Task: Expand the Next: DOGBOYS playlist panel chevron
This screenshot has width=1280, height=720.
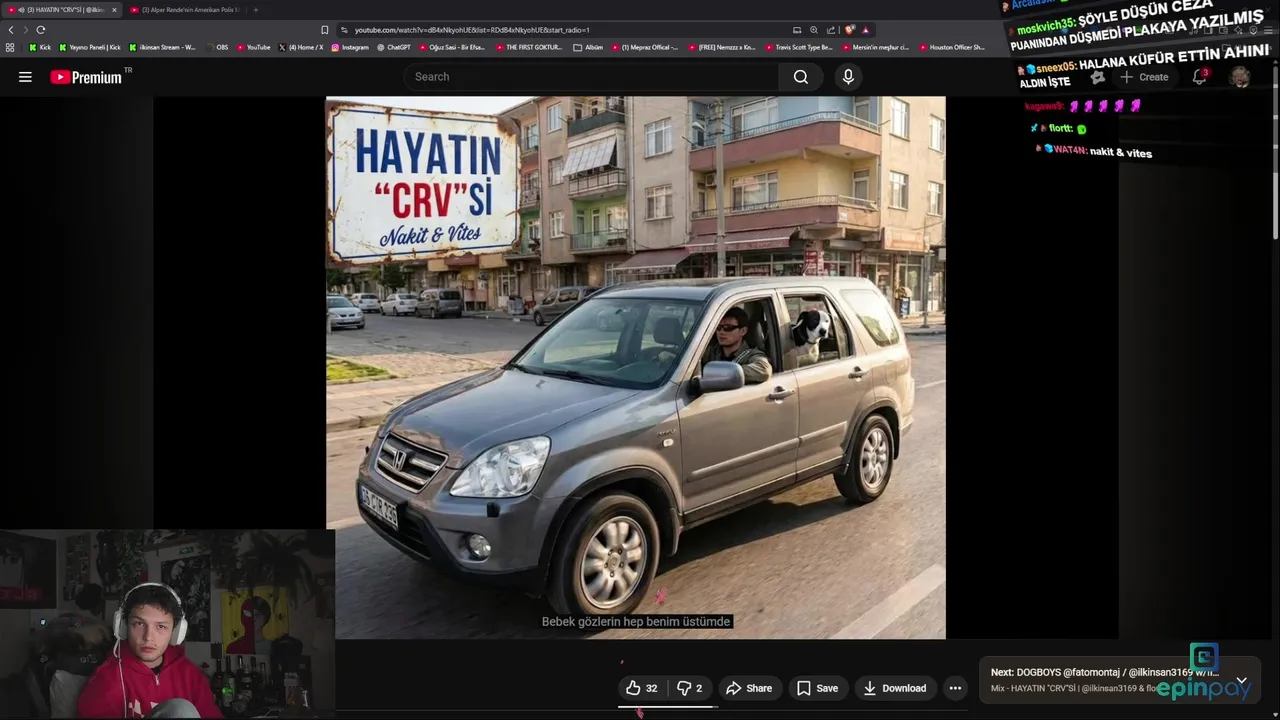Action: pos(1241,680)
